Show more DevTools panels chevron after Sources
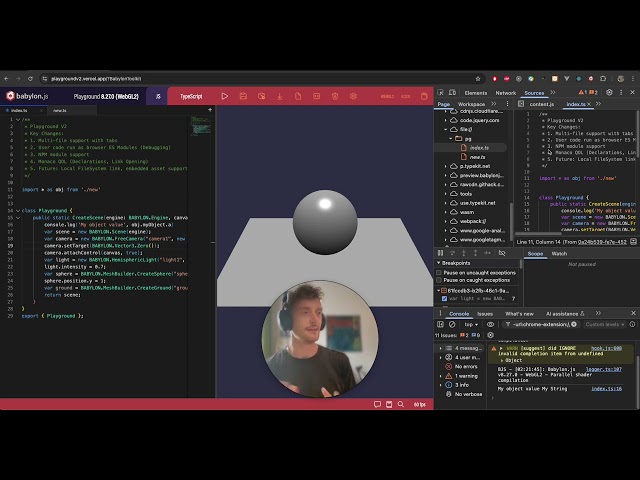This screenshot has width=640, height=480. tap(553, 93)
